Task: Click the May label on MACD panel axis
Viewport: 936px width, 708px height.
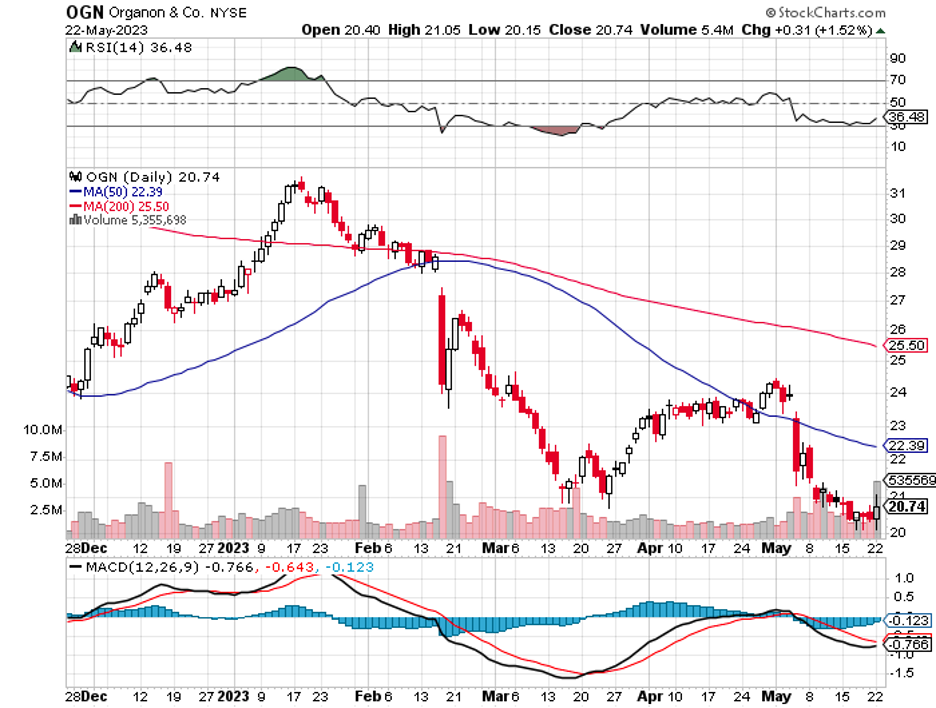Action: coord(776,696)
